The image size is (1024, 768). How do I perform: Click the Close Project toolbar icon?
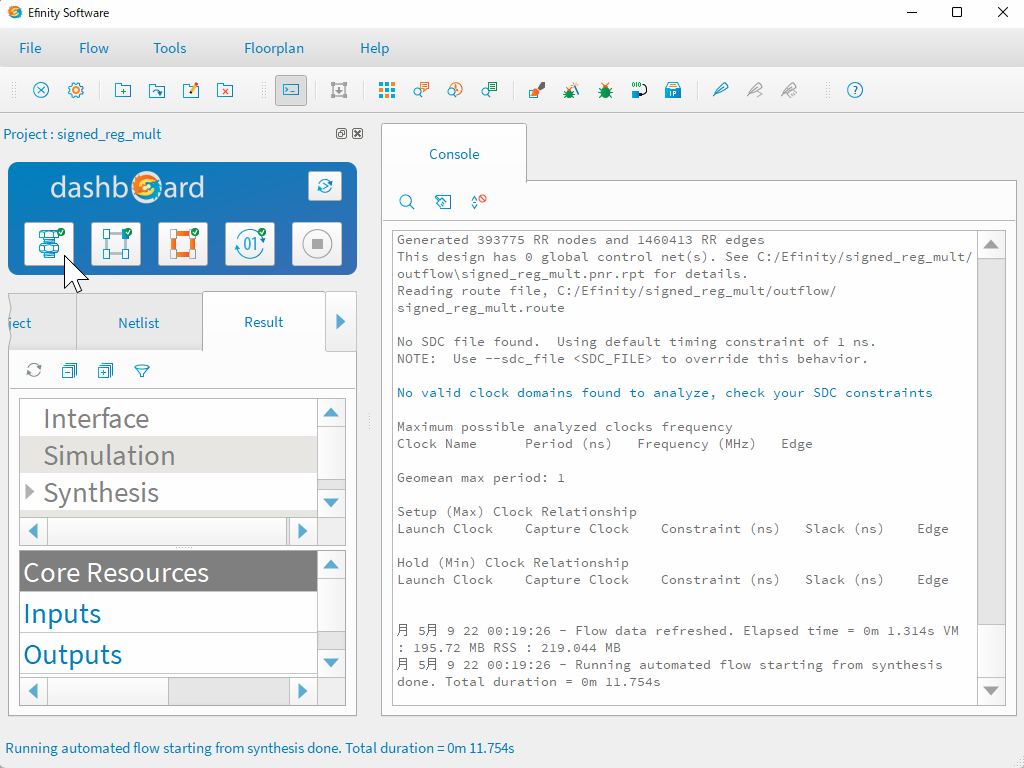point(41,90)
